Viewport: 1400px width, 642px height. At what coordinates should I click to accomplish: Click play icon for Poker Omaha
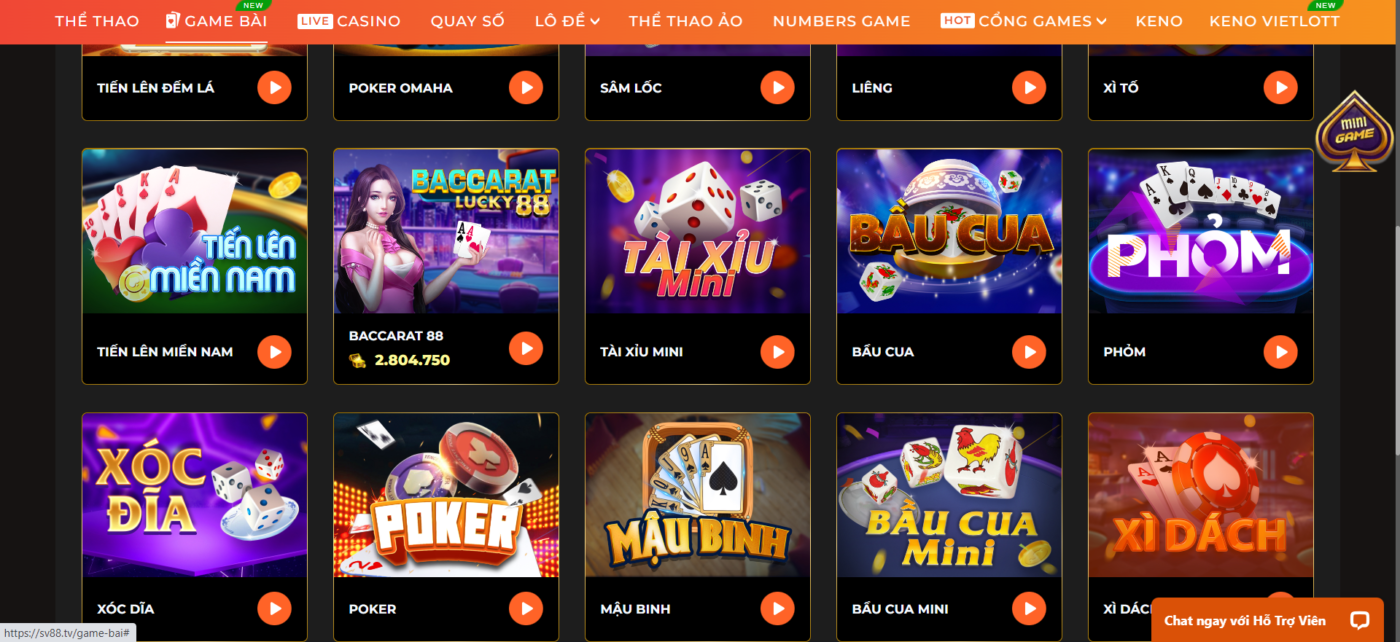tap(526, 87)
